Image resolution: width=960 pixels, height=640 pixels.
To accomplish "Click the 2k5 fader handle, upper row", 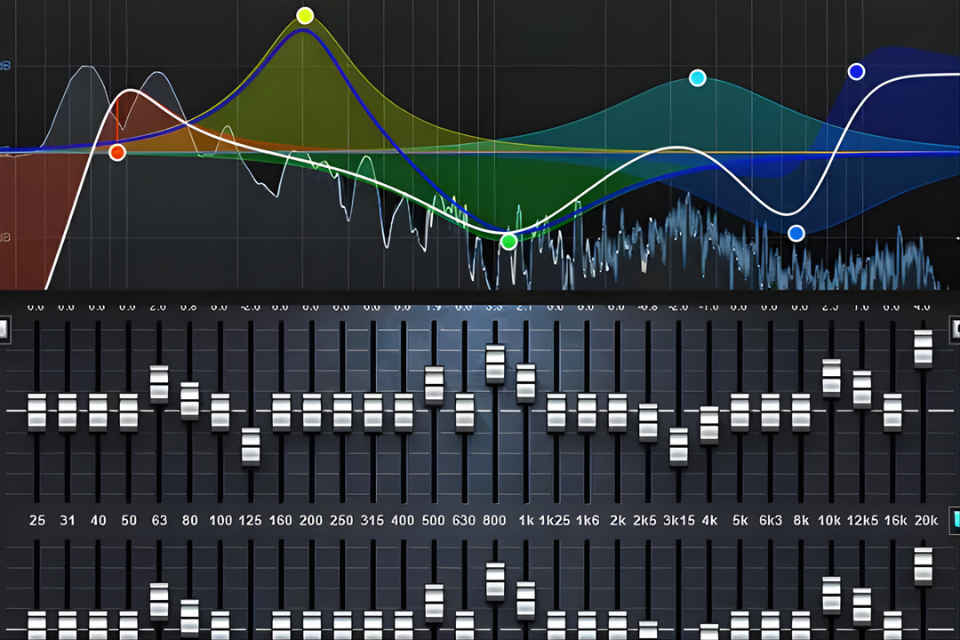I will click(x=648, y=422).
